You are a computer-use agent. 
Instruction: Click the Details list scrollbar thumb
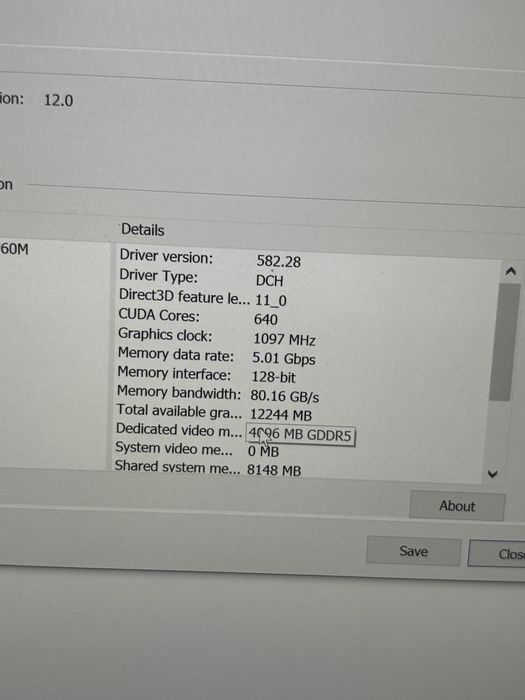click(x=505, y=342)
